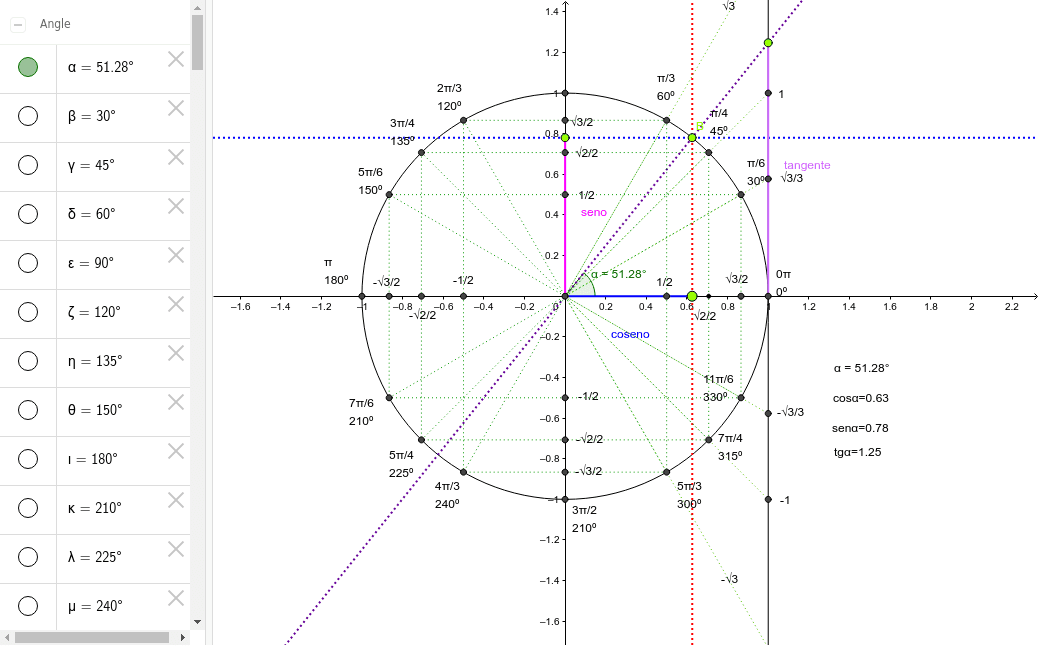Delete the μ = 240° entry
The width and height of the screenshot is (1040, 647).
point(176,599)
